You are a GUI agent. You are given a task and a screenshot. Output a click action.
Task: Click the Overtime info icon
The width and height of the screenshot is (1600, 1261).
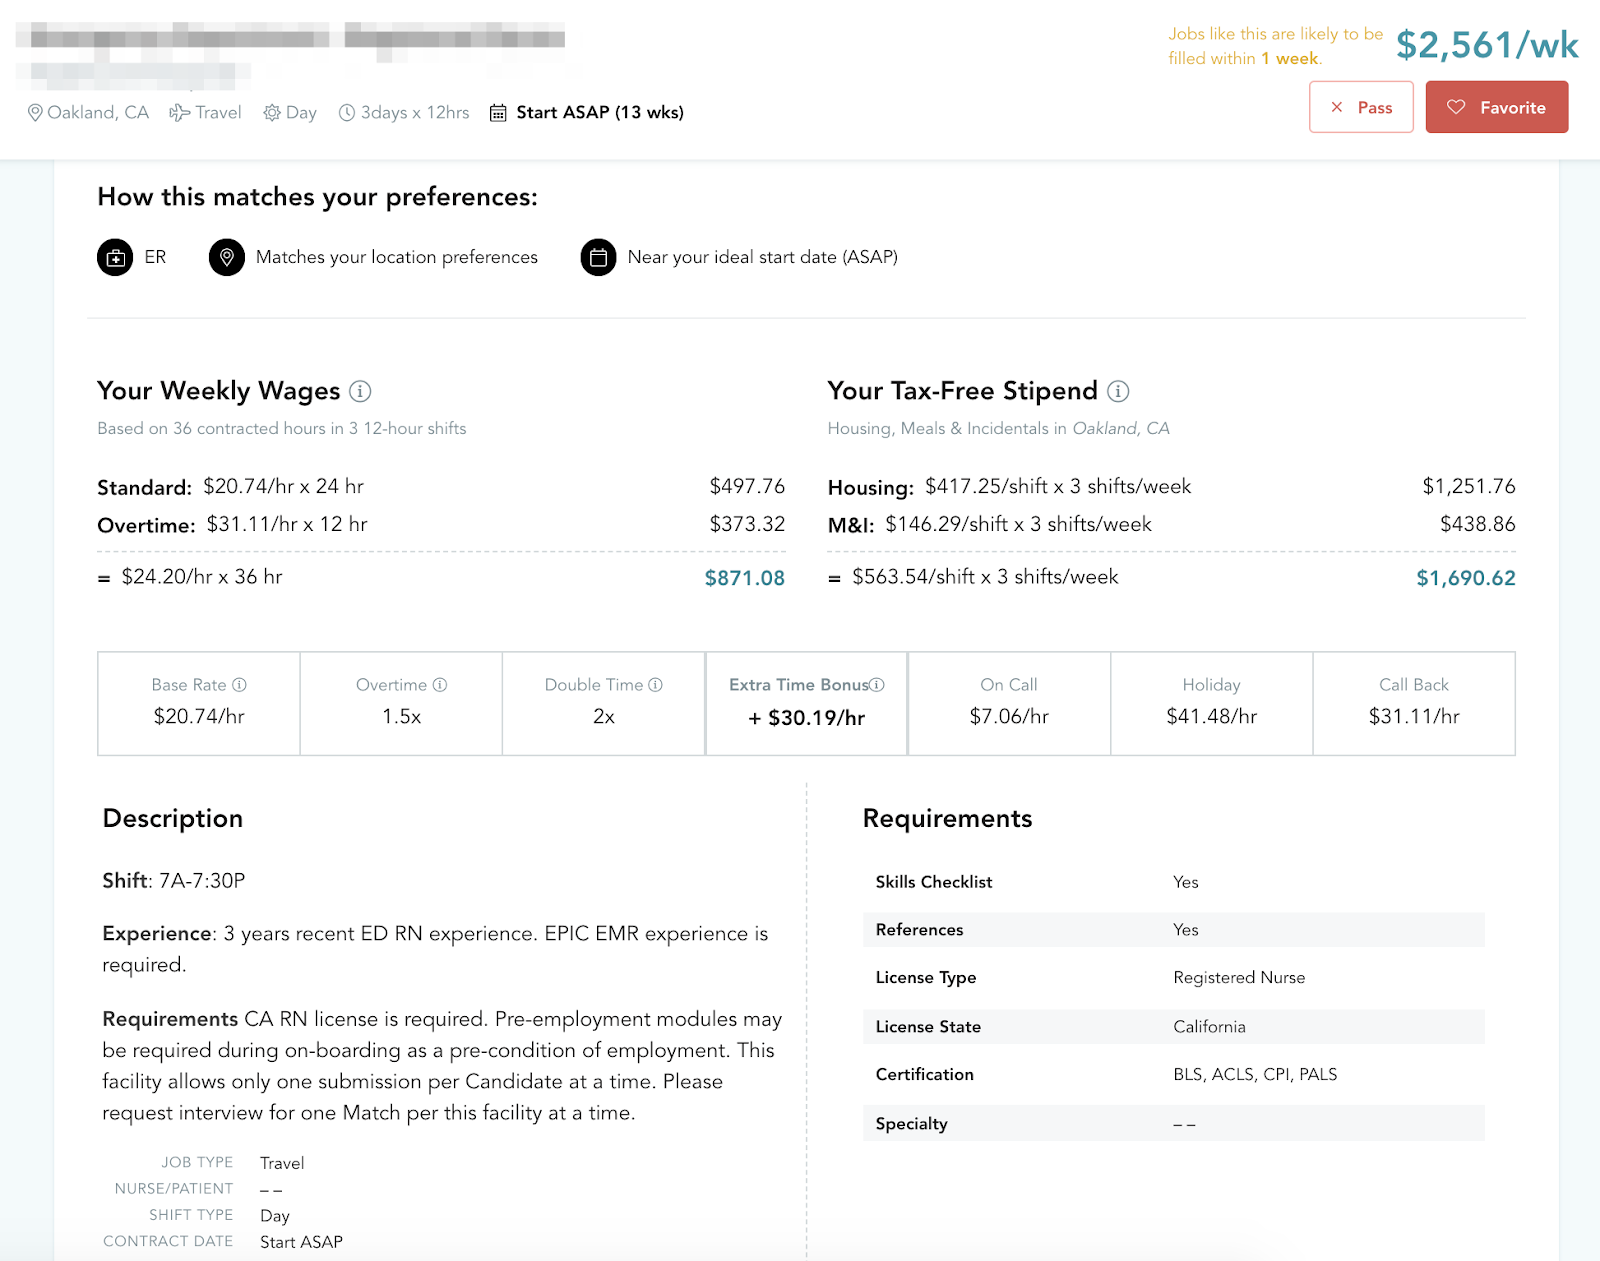tap(440, 685)
